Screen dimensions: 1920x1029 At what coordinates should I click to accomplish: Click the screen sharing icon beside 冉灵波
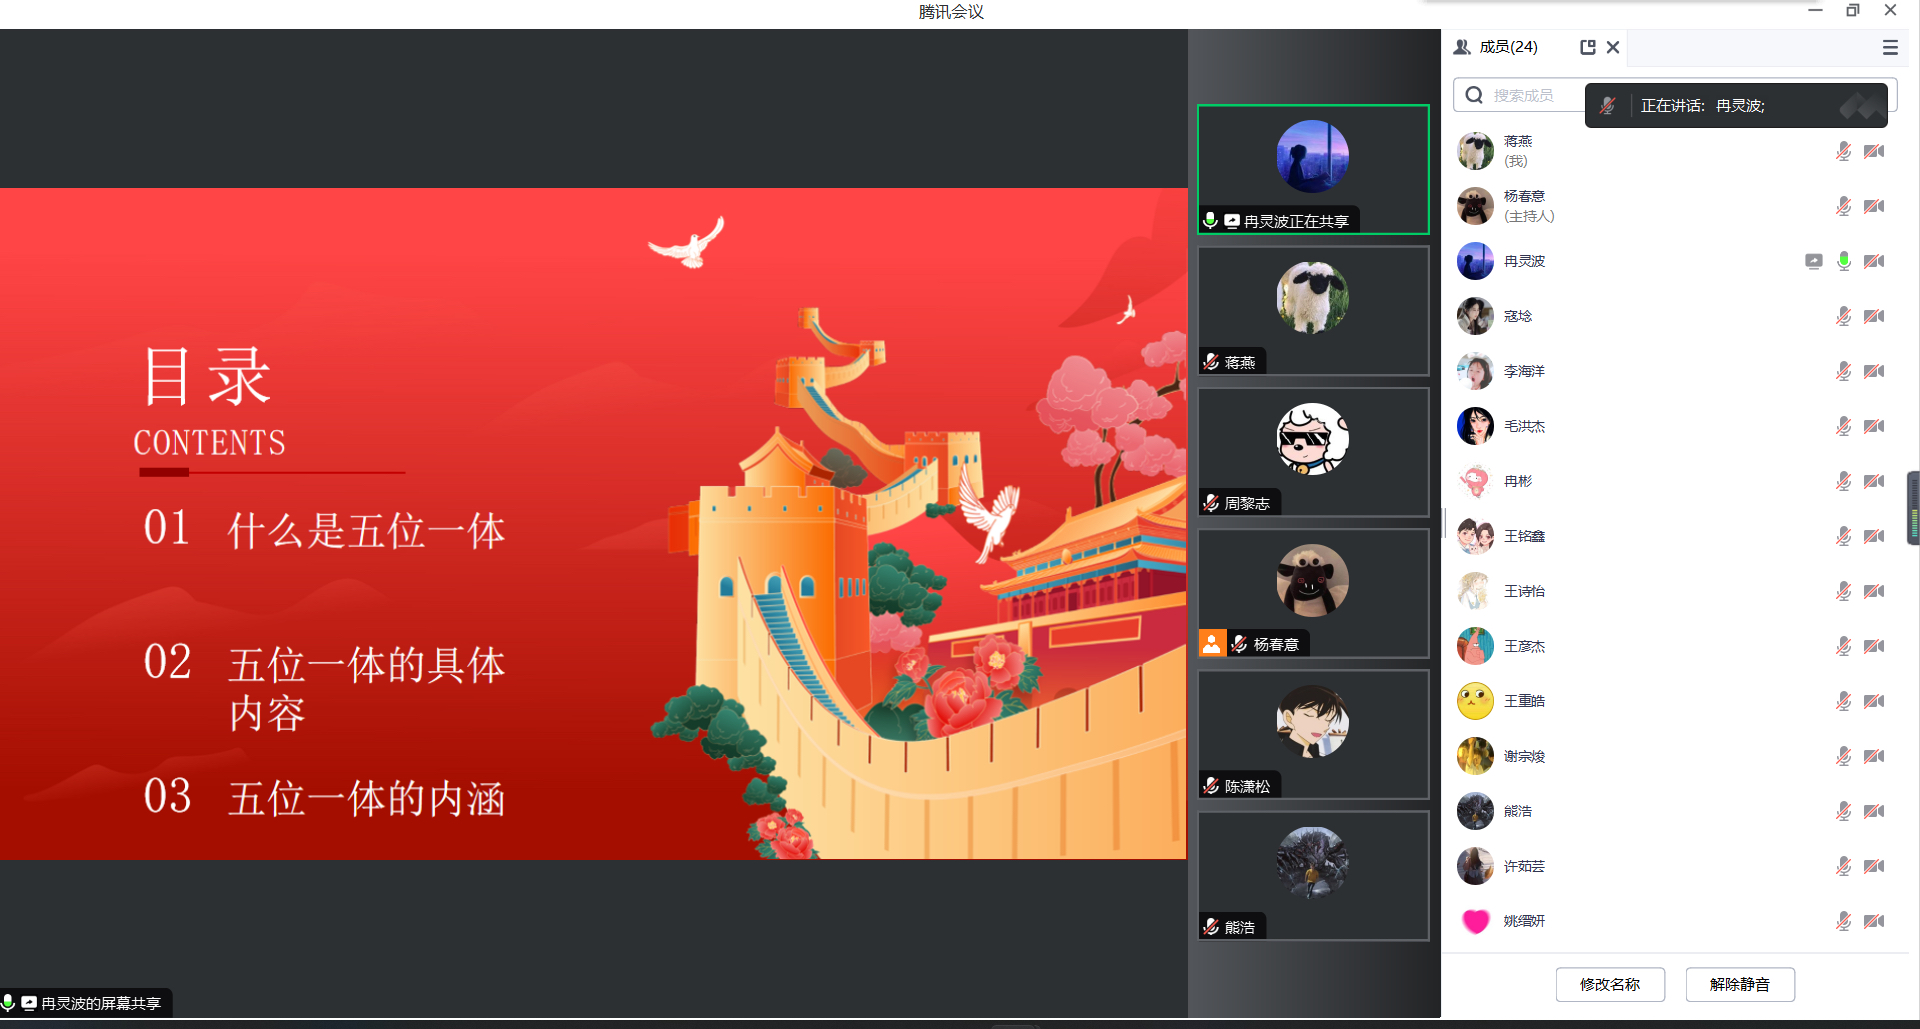[x=1813, y=260]
